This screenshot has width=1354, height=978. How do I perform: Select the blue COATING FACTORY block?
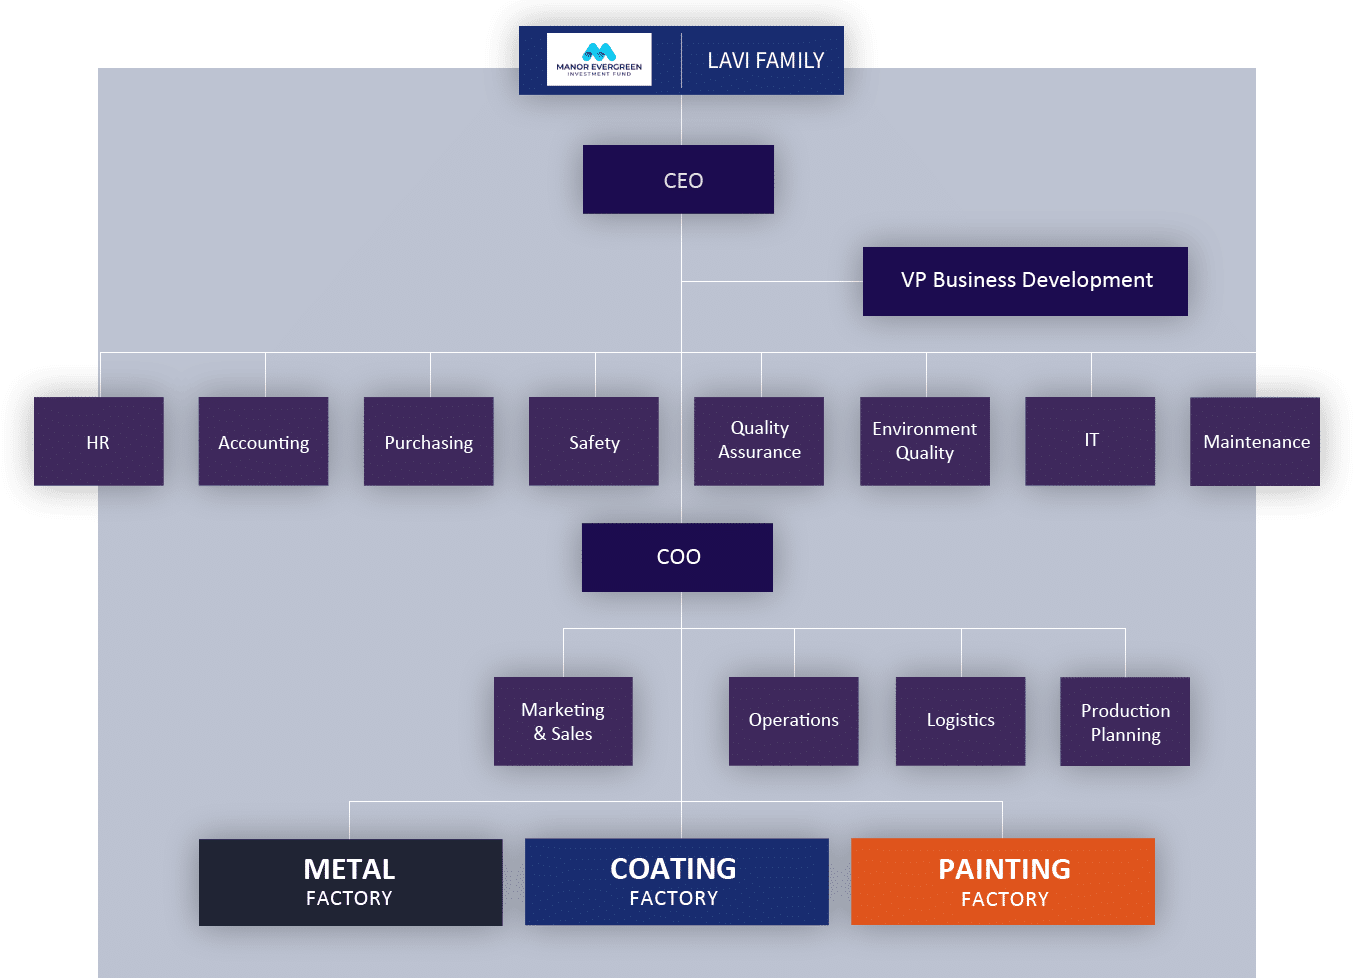point(677,882)
